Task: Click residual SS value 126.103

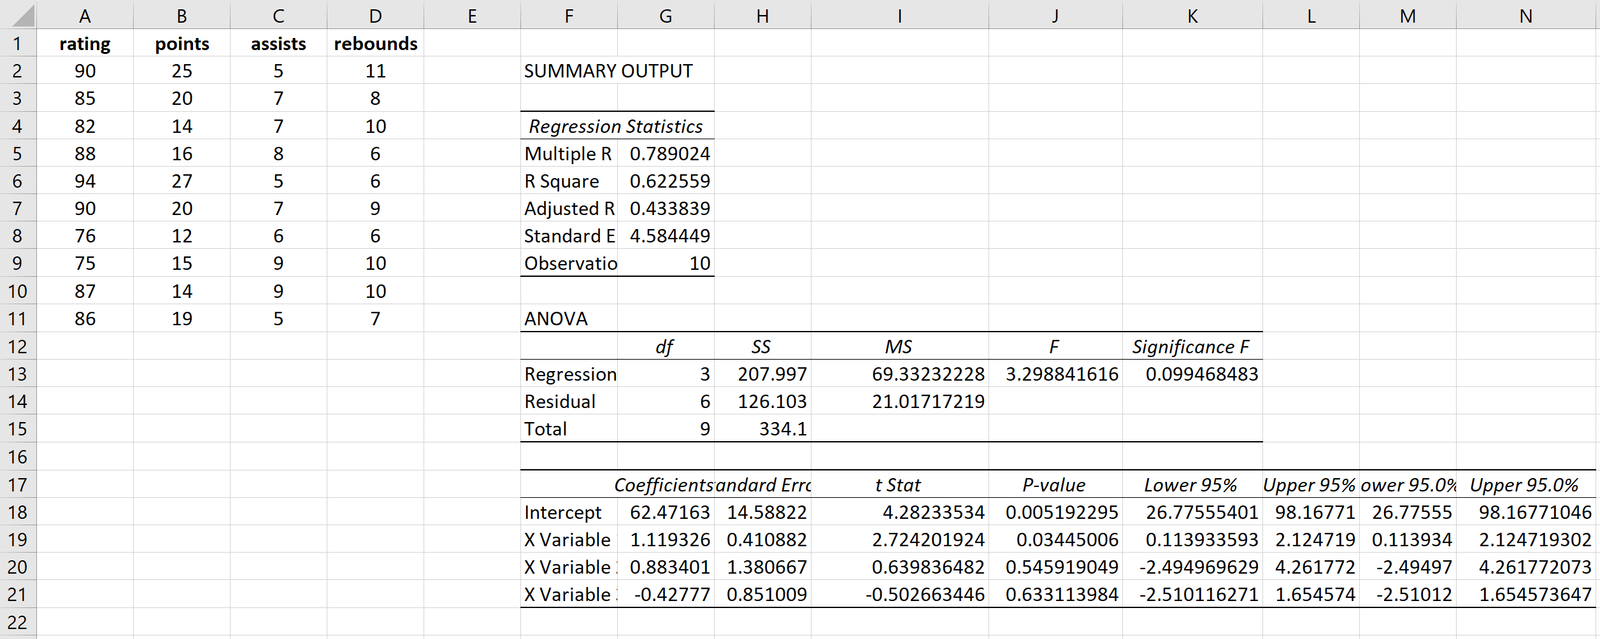Action: (762, 402)
